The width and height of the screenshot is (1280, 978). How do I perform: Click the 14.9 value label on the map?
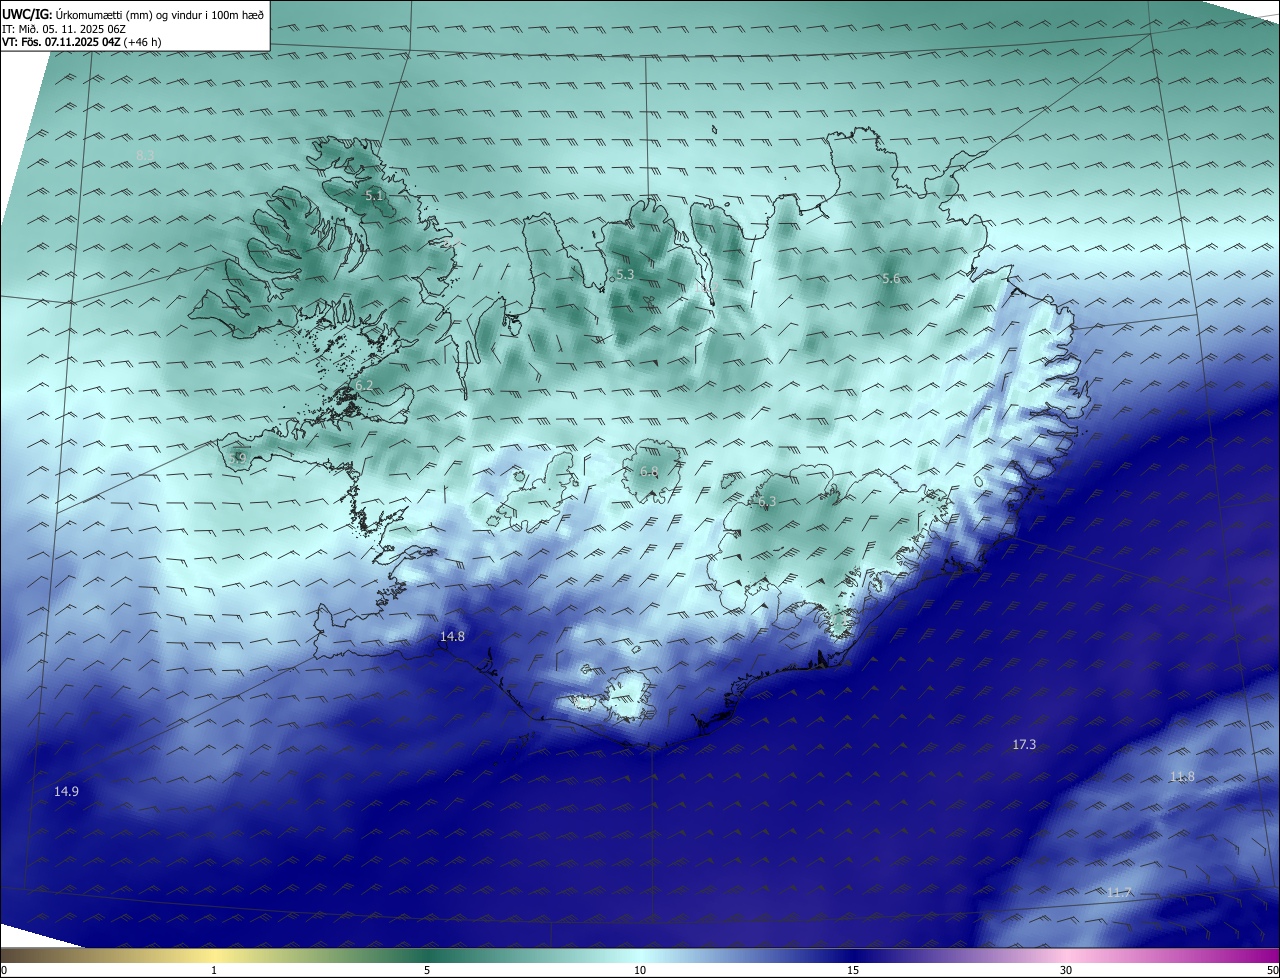pos(66,791)
